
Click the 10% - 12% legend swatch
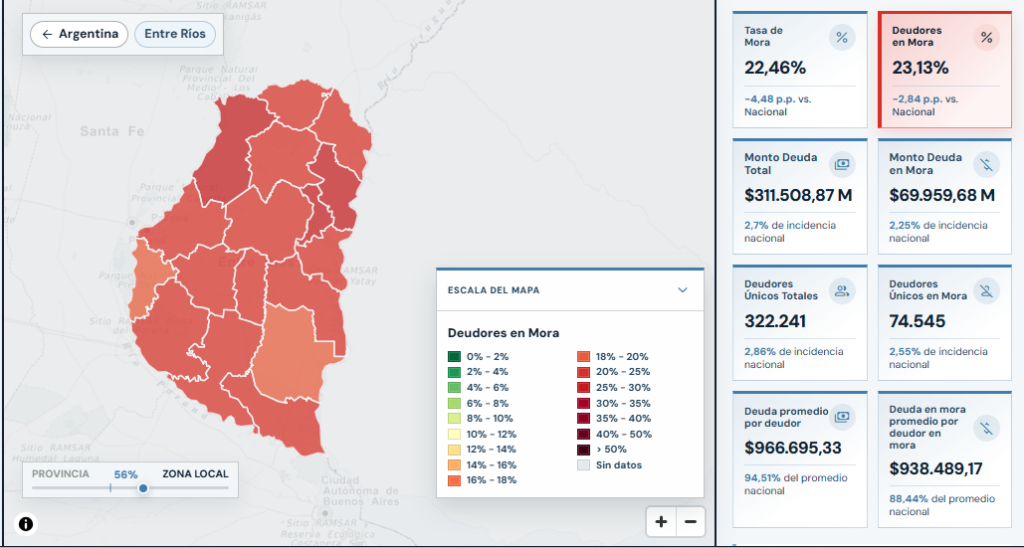(x=454, y=434)
